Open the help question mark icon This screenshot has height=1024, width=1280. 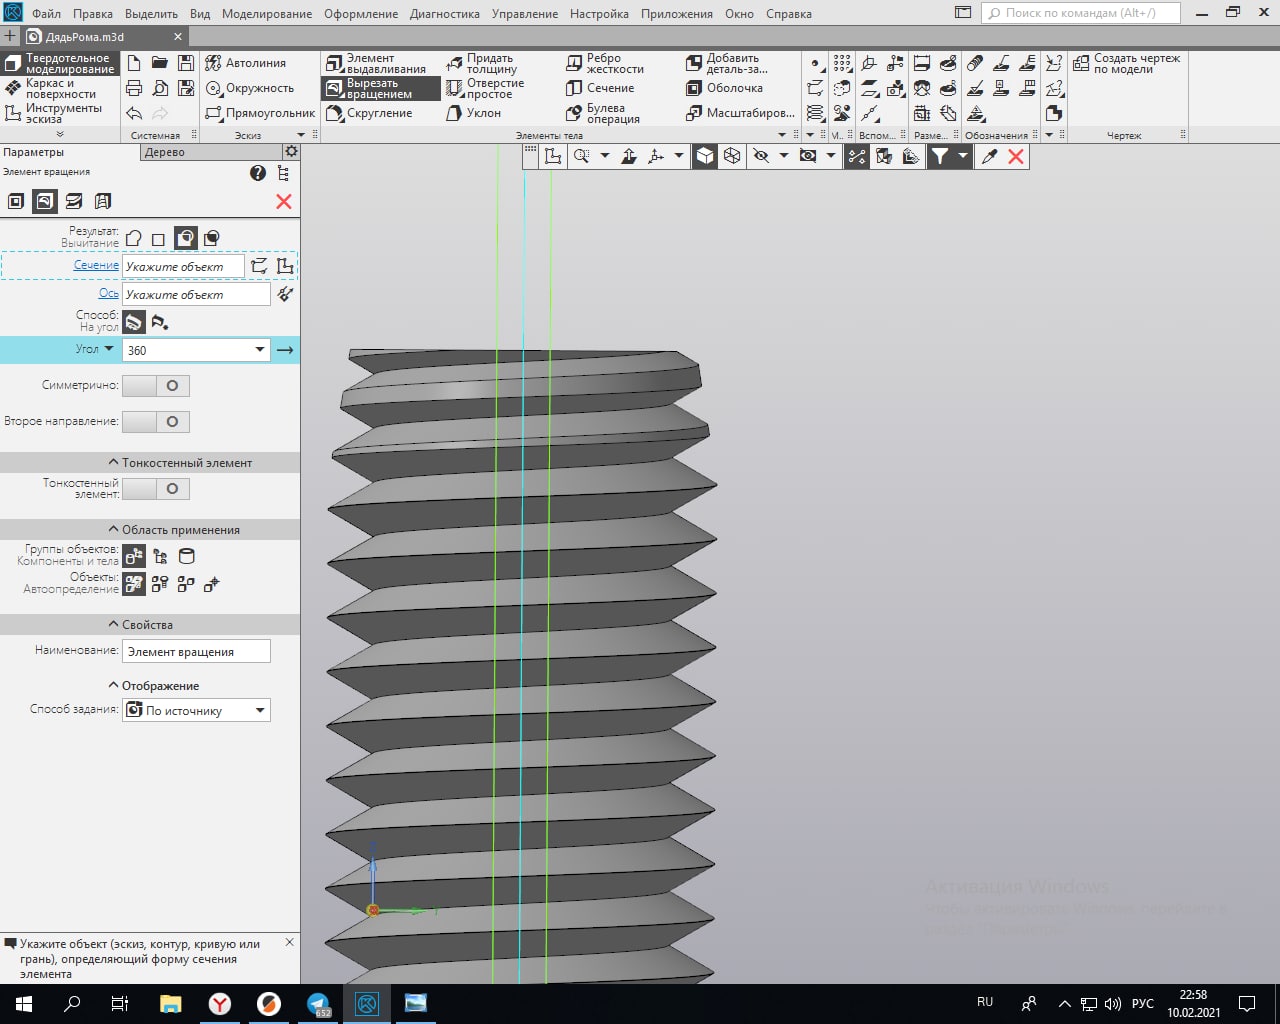(x=258, y=173)
